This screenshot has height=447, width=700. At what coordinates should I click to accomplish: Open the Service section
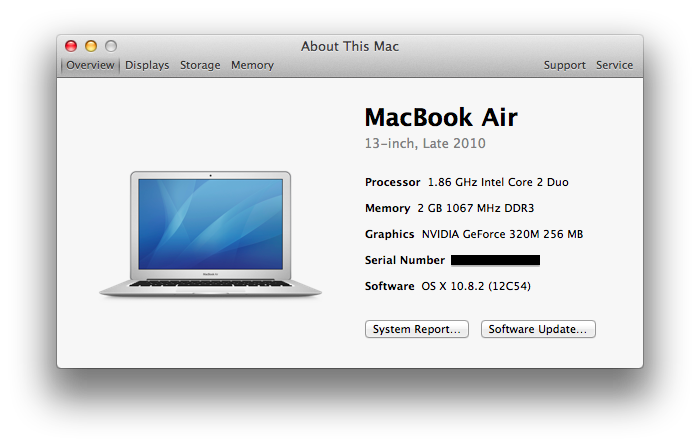tap(614, 65)
